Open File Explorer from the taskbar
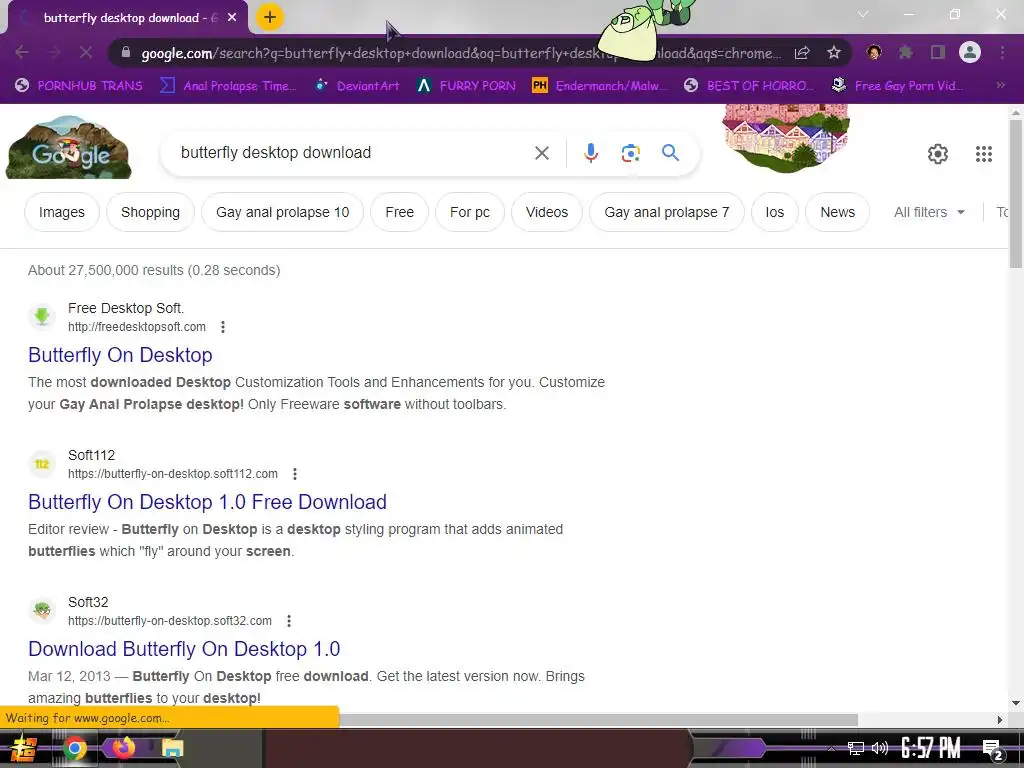The image size is (1024, 768). point(172,748)
